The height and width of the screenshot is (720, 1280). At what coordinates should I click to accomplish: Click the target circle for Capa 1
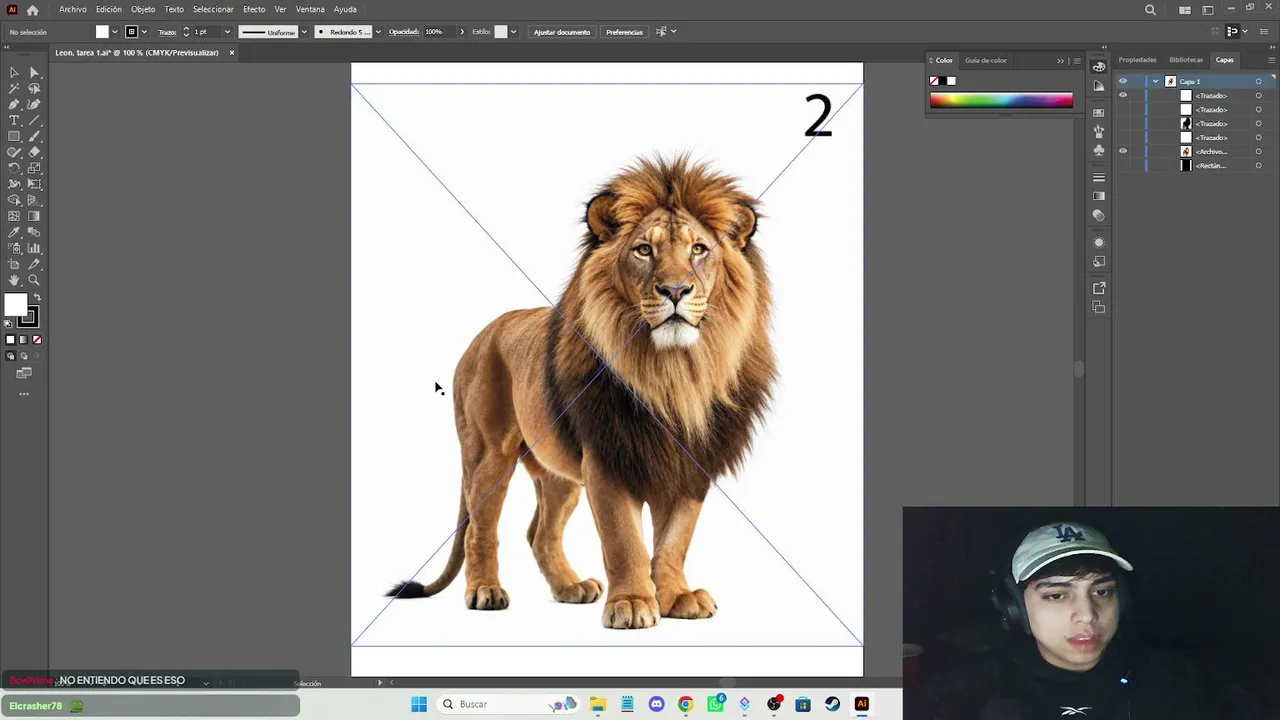[1258, 81]
